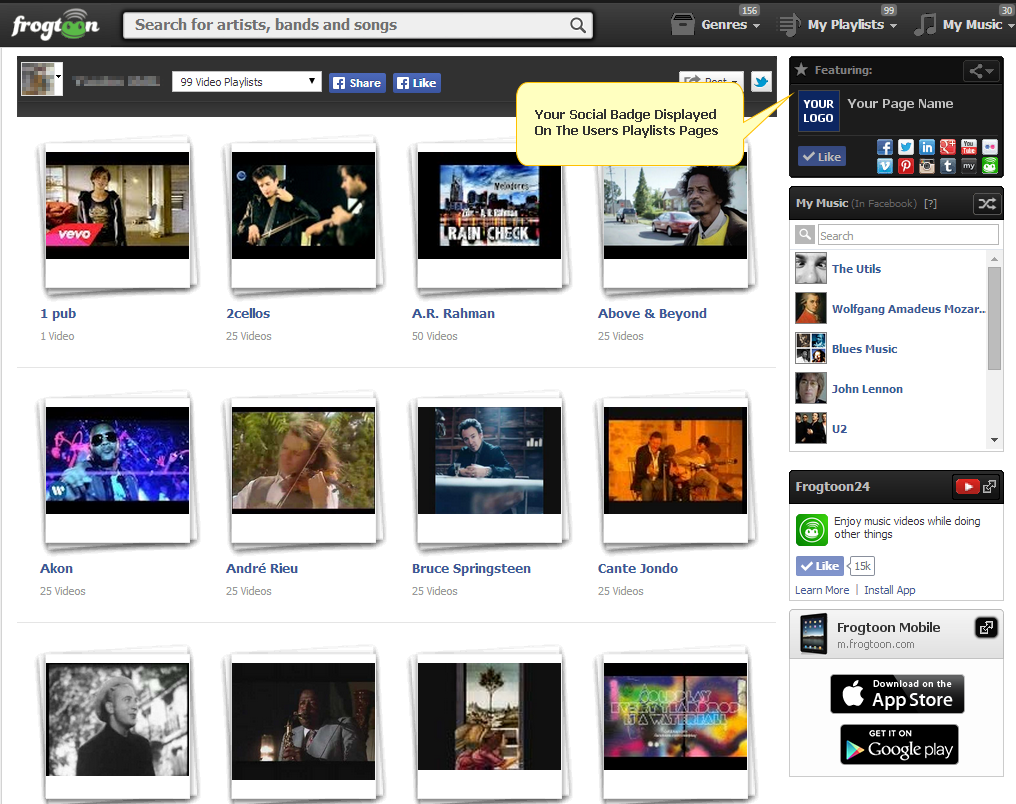Expand the user avatar dropdown arrow
This screenshot has width=1016, height=804.
[60, 77]
